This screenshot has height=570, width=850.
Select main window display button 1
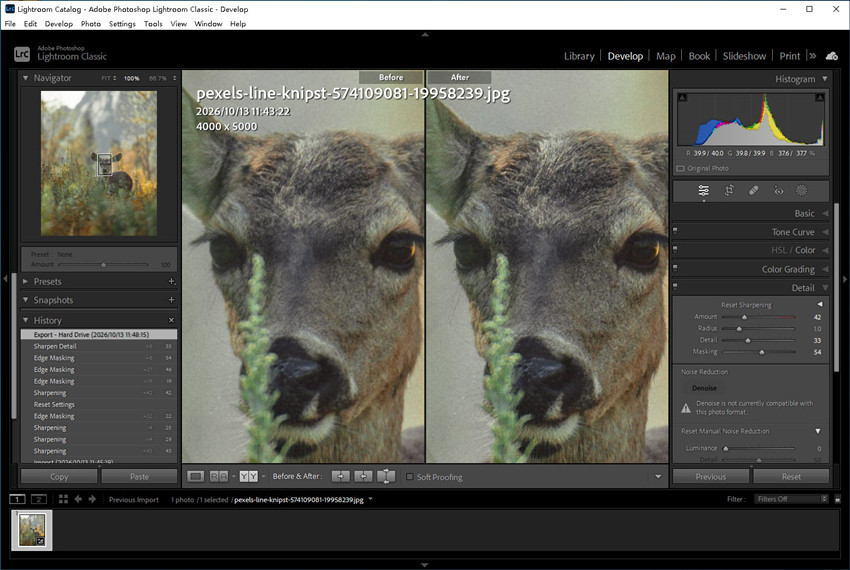[x=17, y=499]
